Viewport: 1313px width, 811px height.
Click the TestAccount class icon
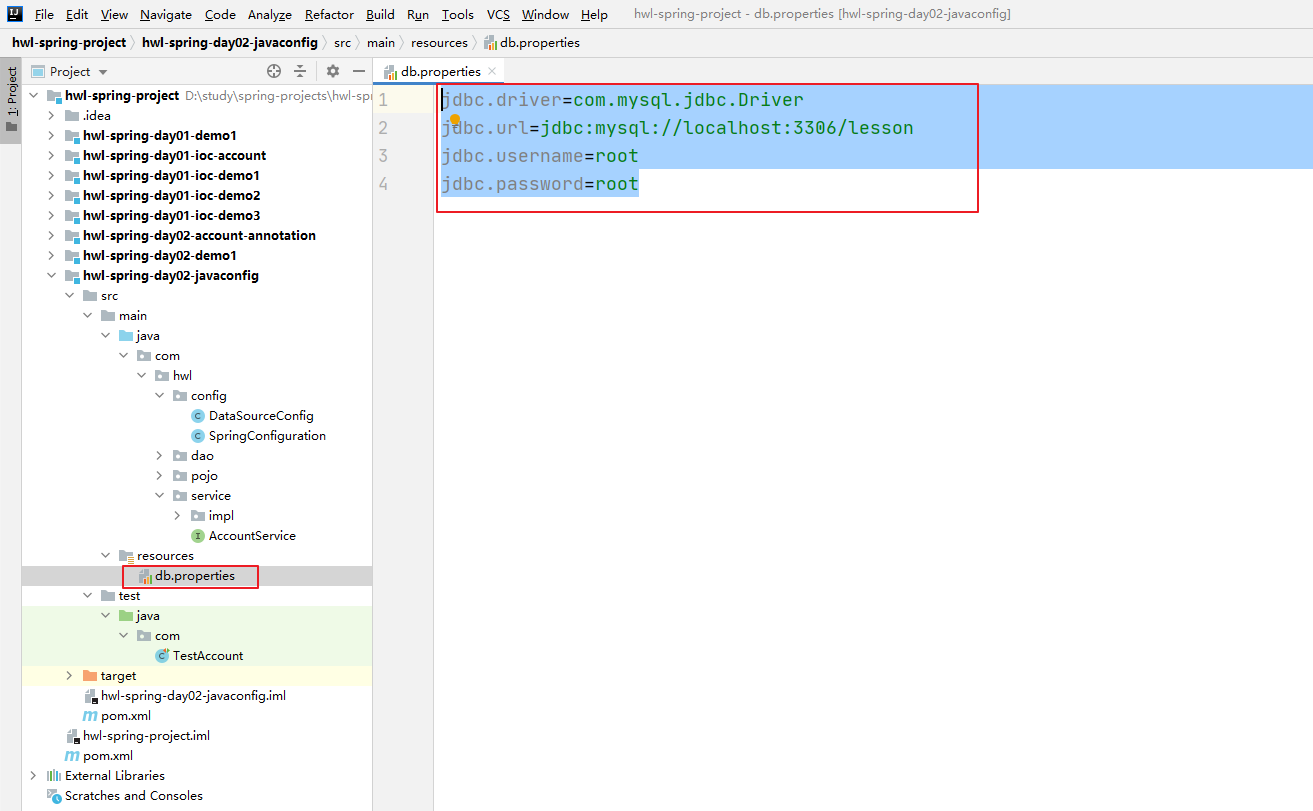coord(162,656)
